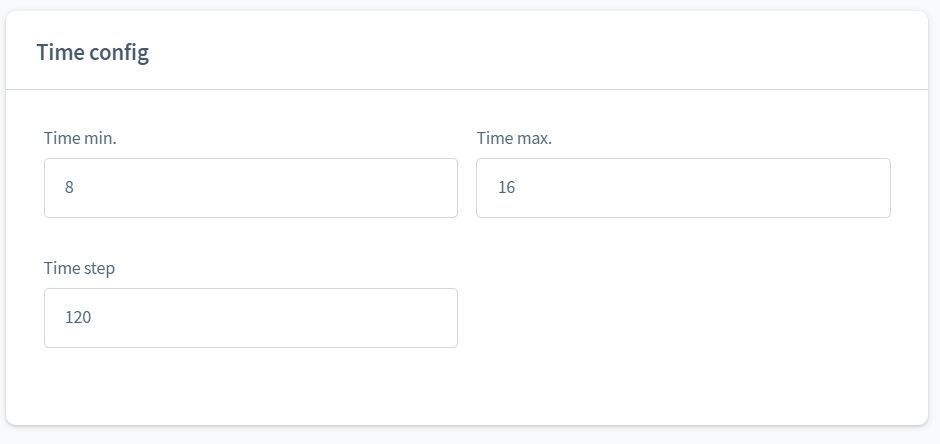Image resolution: width=940 pixels, height=444 pixels.
Task: Place cursor in the field containing 8
Action: [x=250, y=188]
